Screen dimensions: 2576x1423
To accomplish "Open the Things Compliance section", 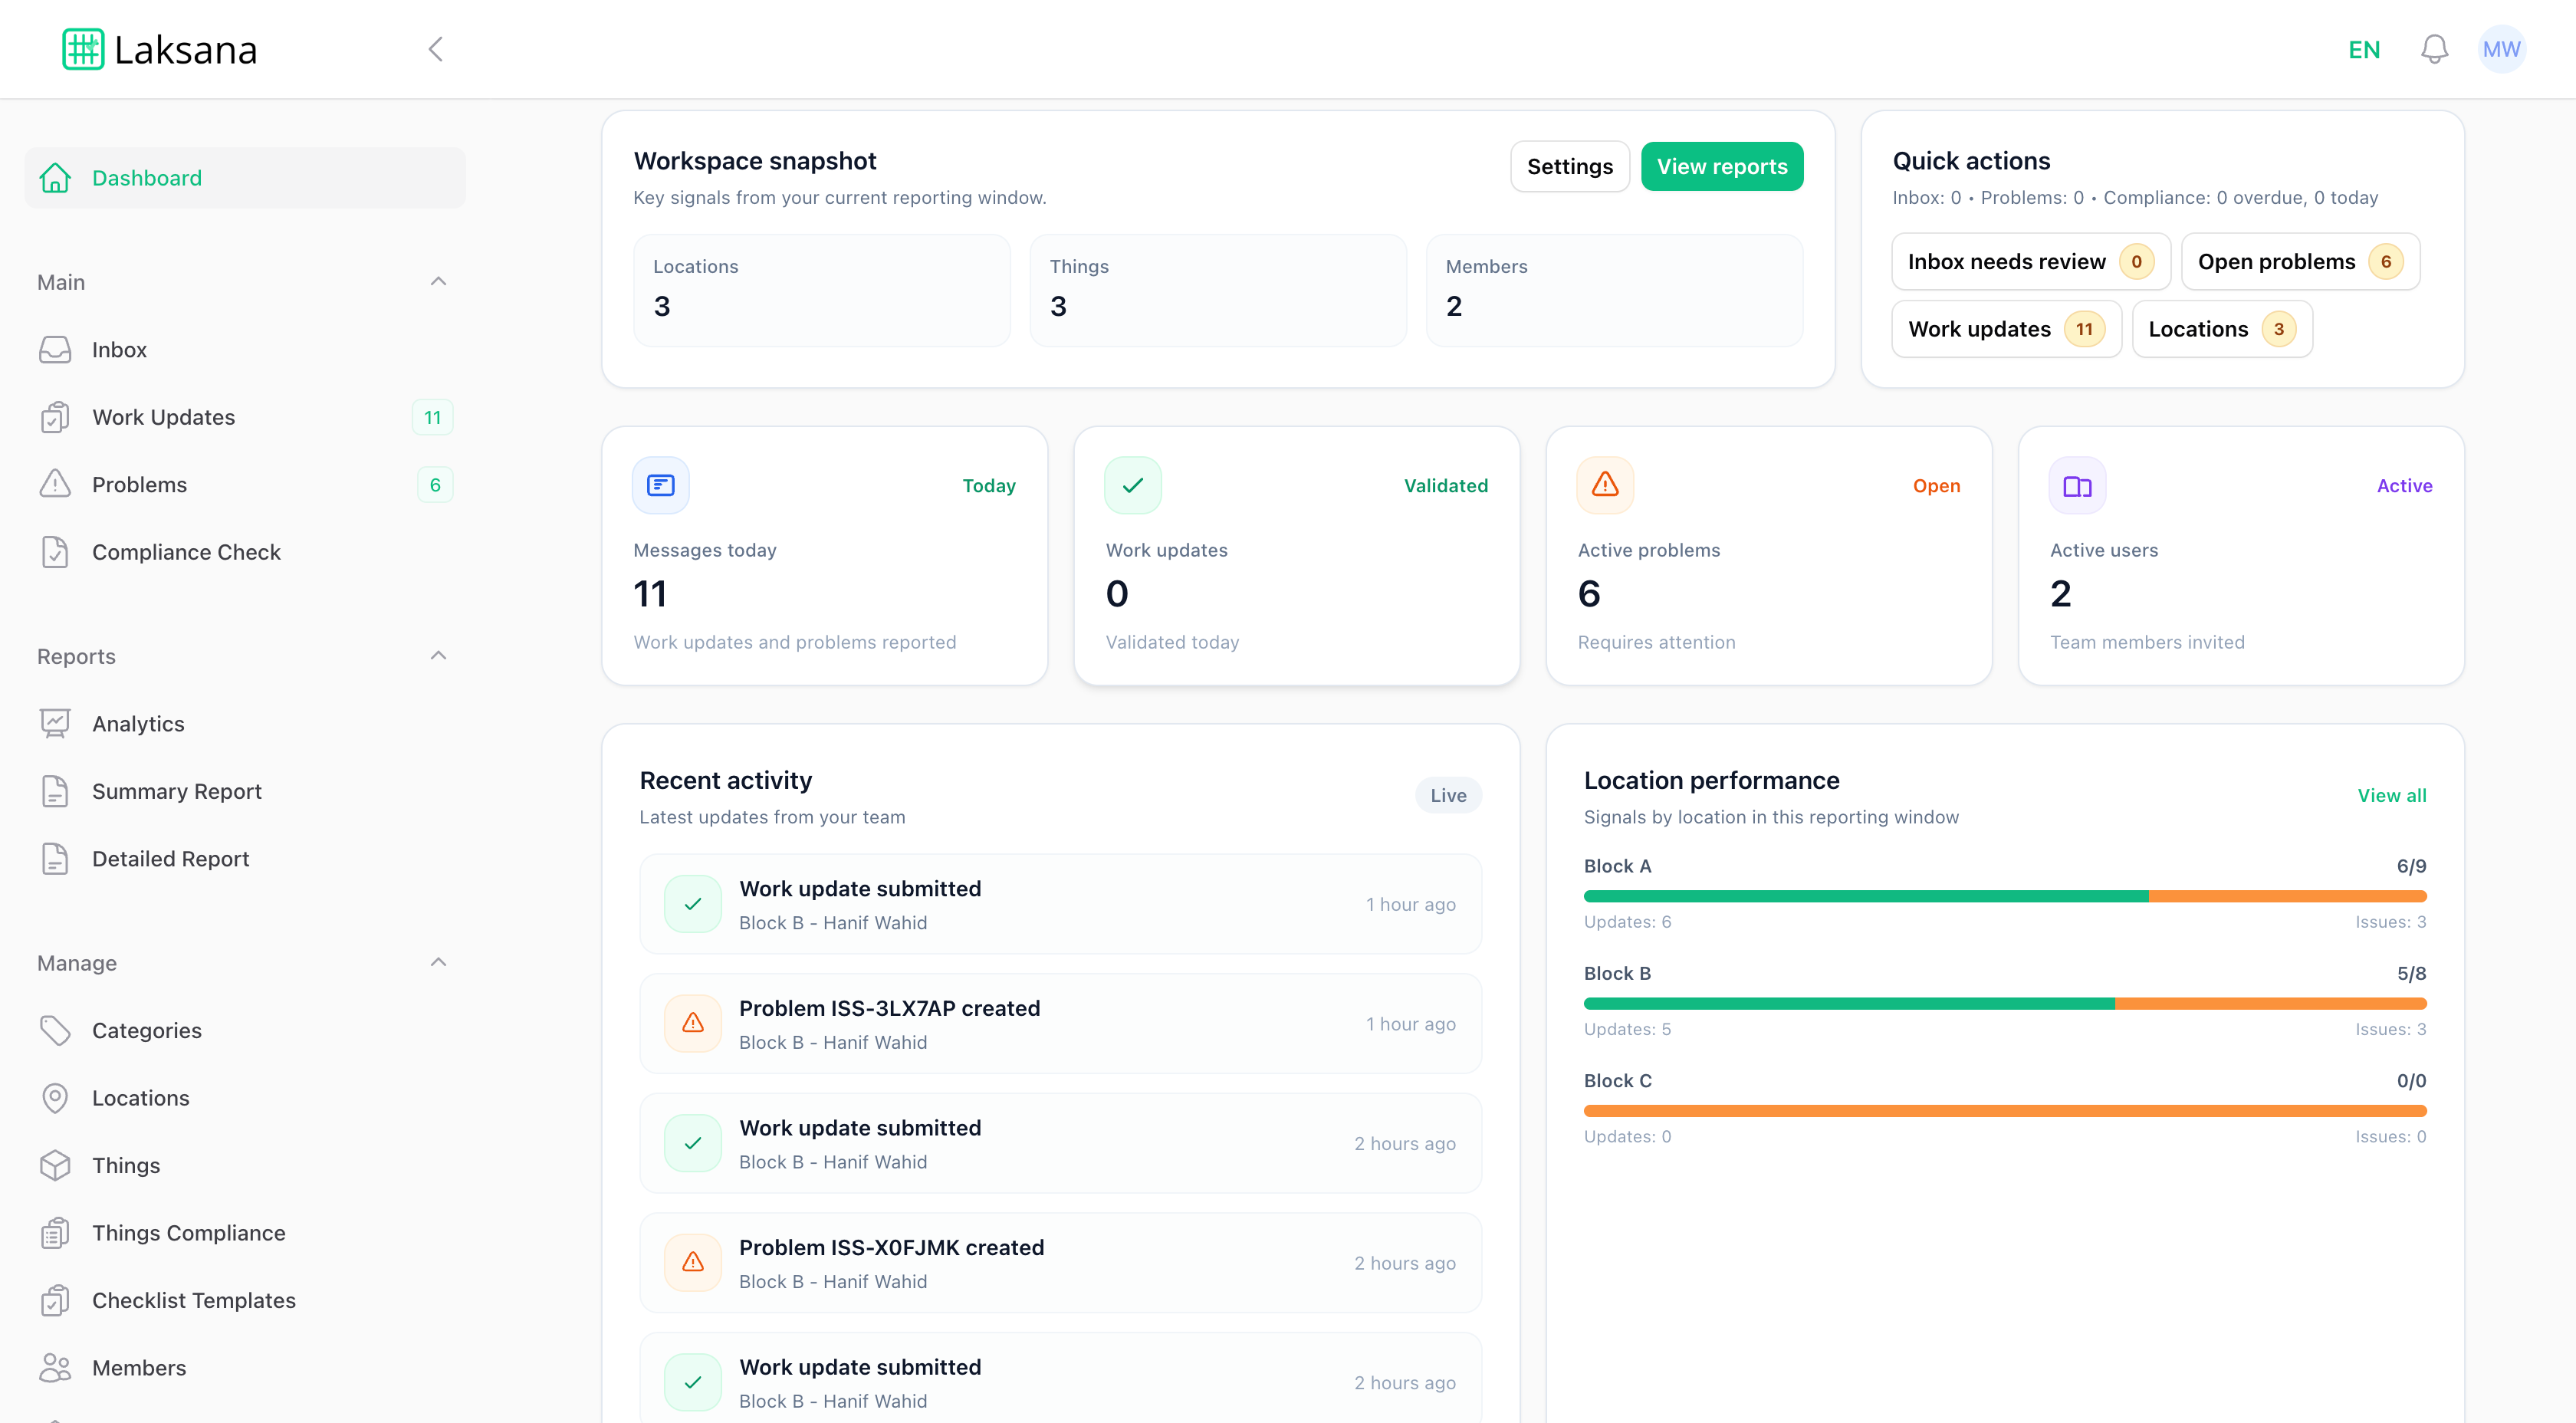I will point(188,1232).
